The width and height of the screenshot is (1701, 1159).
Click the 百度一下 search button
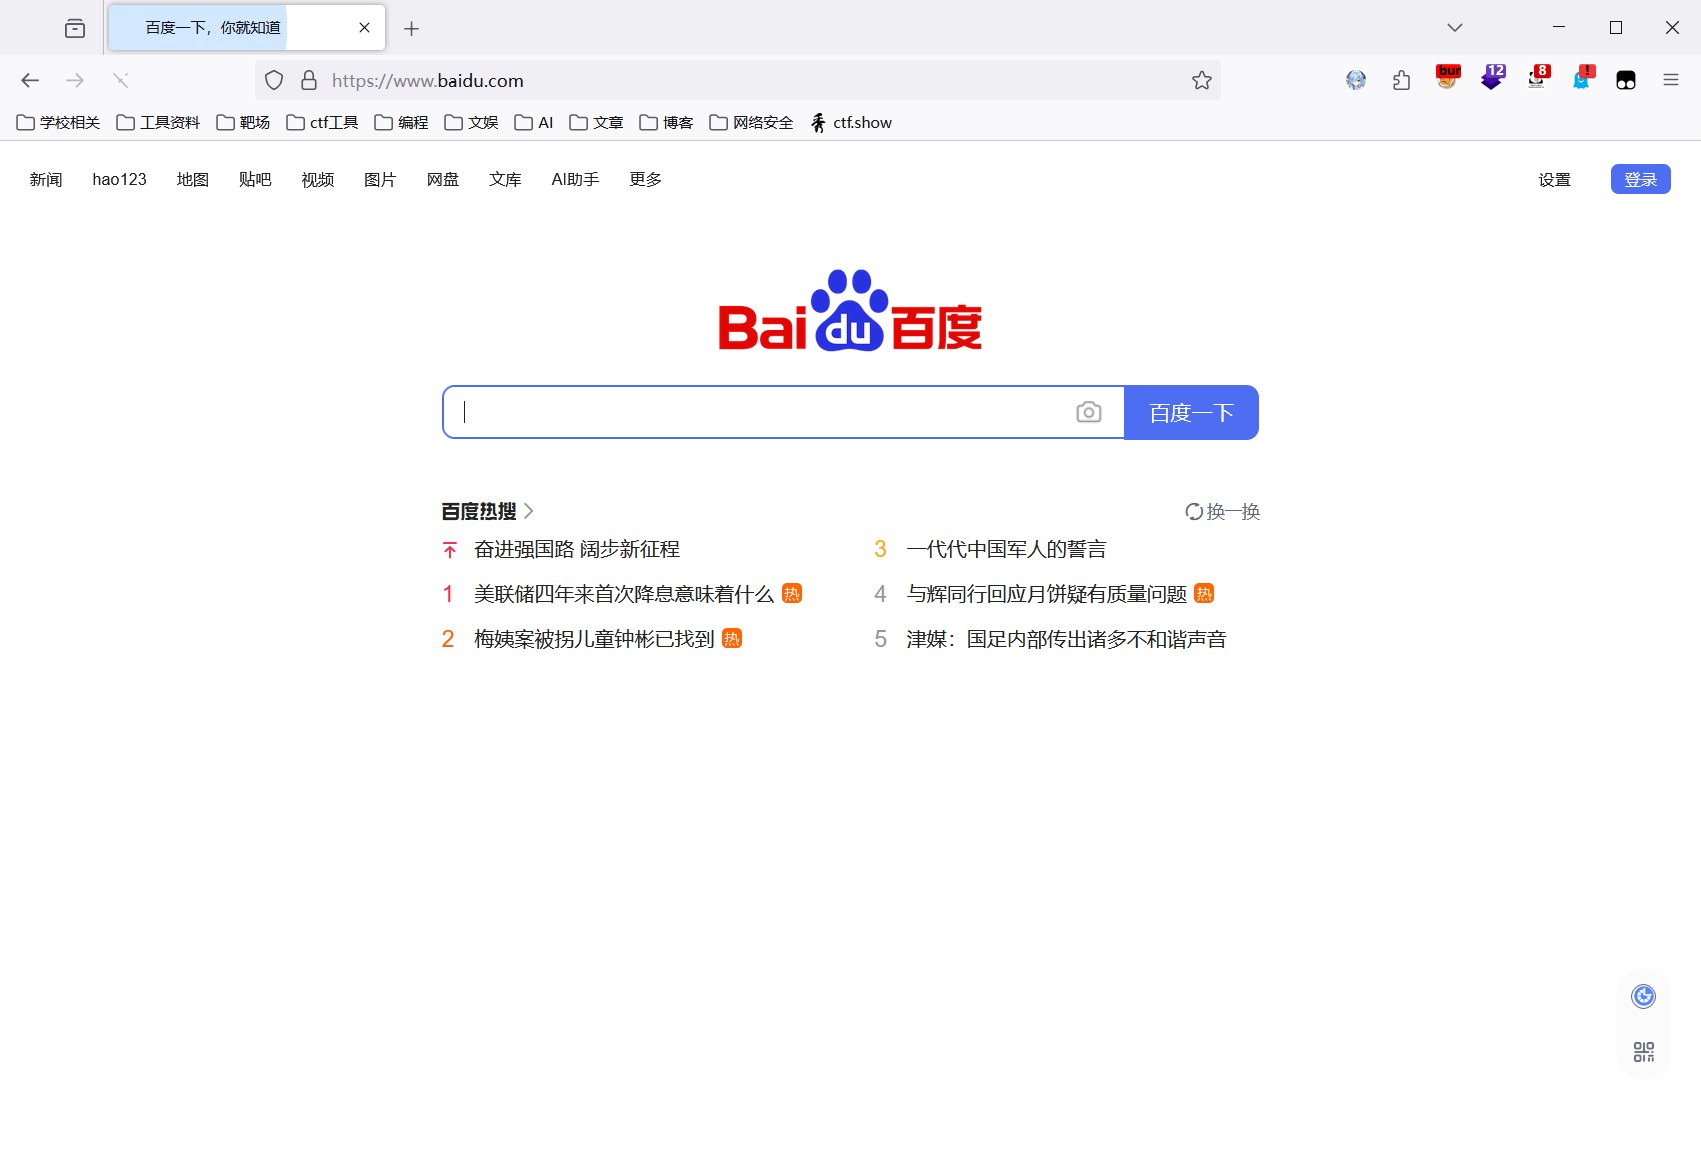1191,412
